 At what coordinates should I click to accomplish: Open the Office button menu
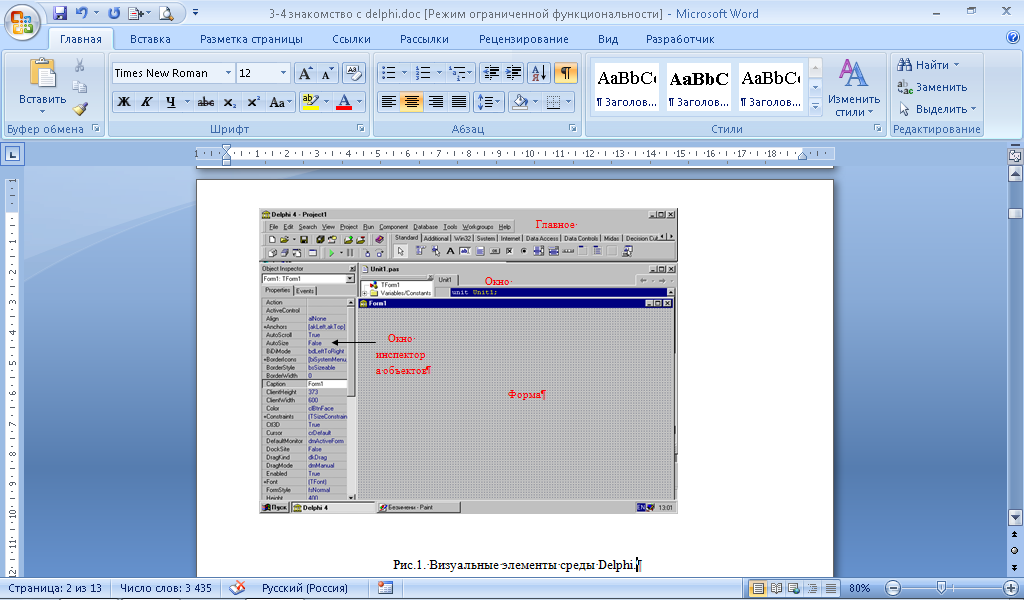click(x=22, y=22)
